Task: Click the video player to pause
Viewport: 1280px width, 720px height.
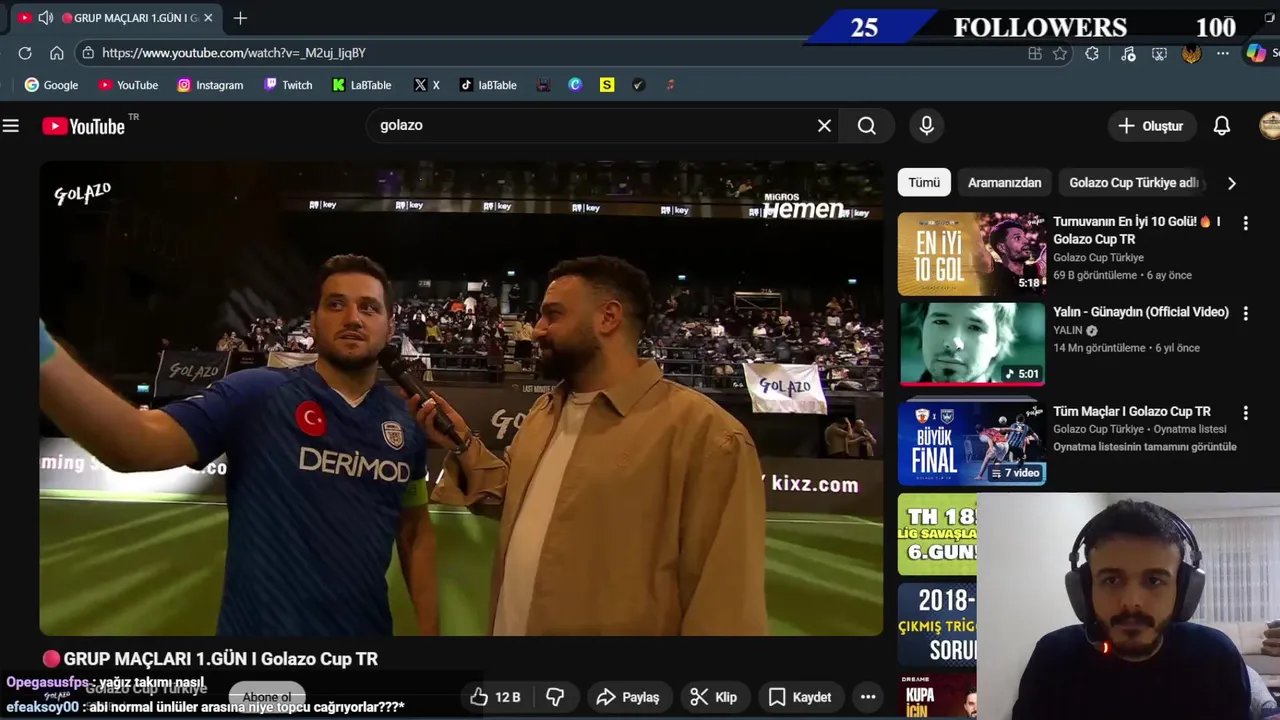Action: coord(461,399)
